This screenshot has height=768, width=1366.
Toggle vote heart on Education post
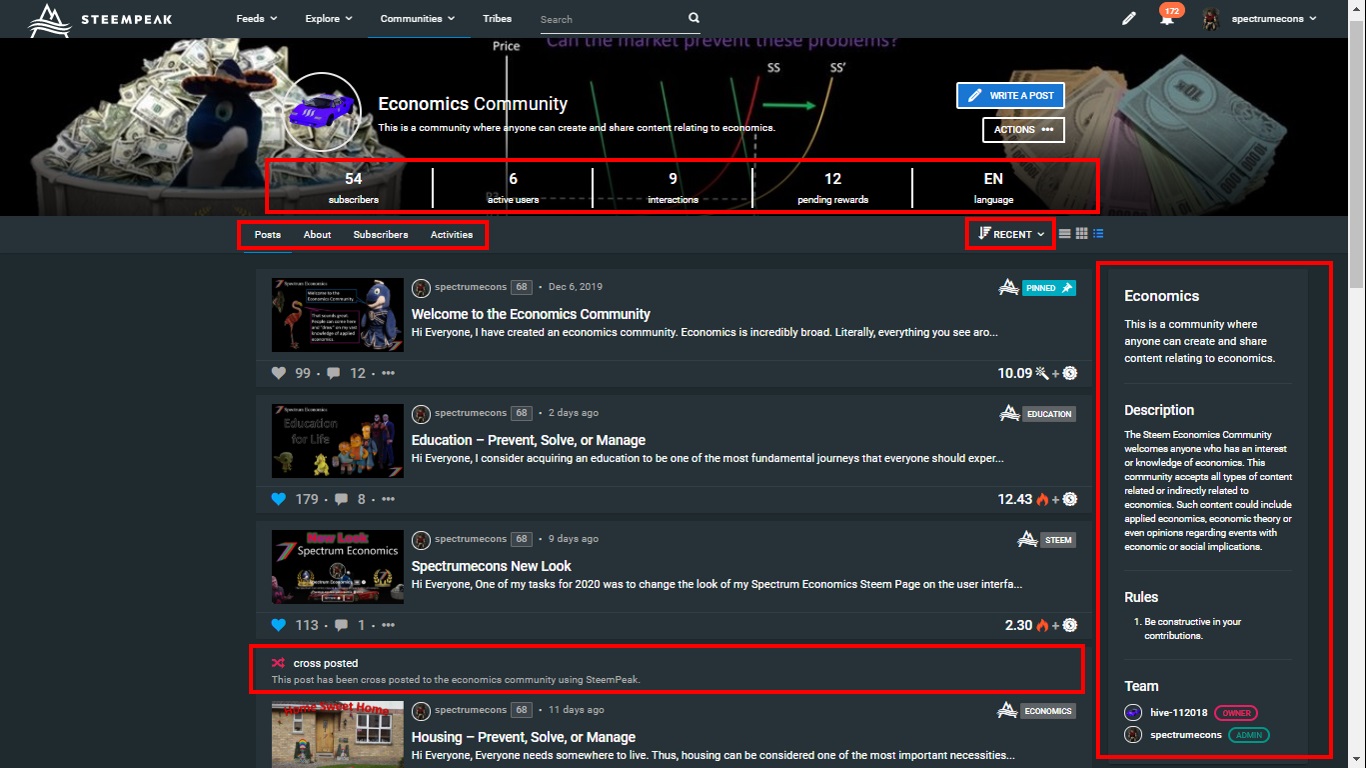pos(279,499)
